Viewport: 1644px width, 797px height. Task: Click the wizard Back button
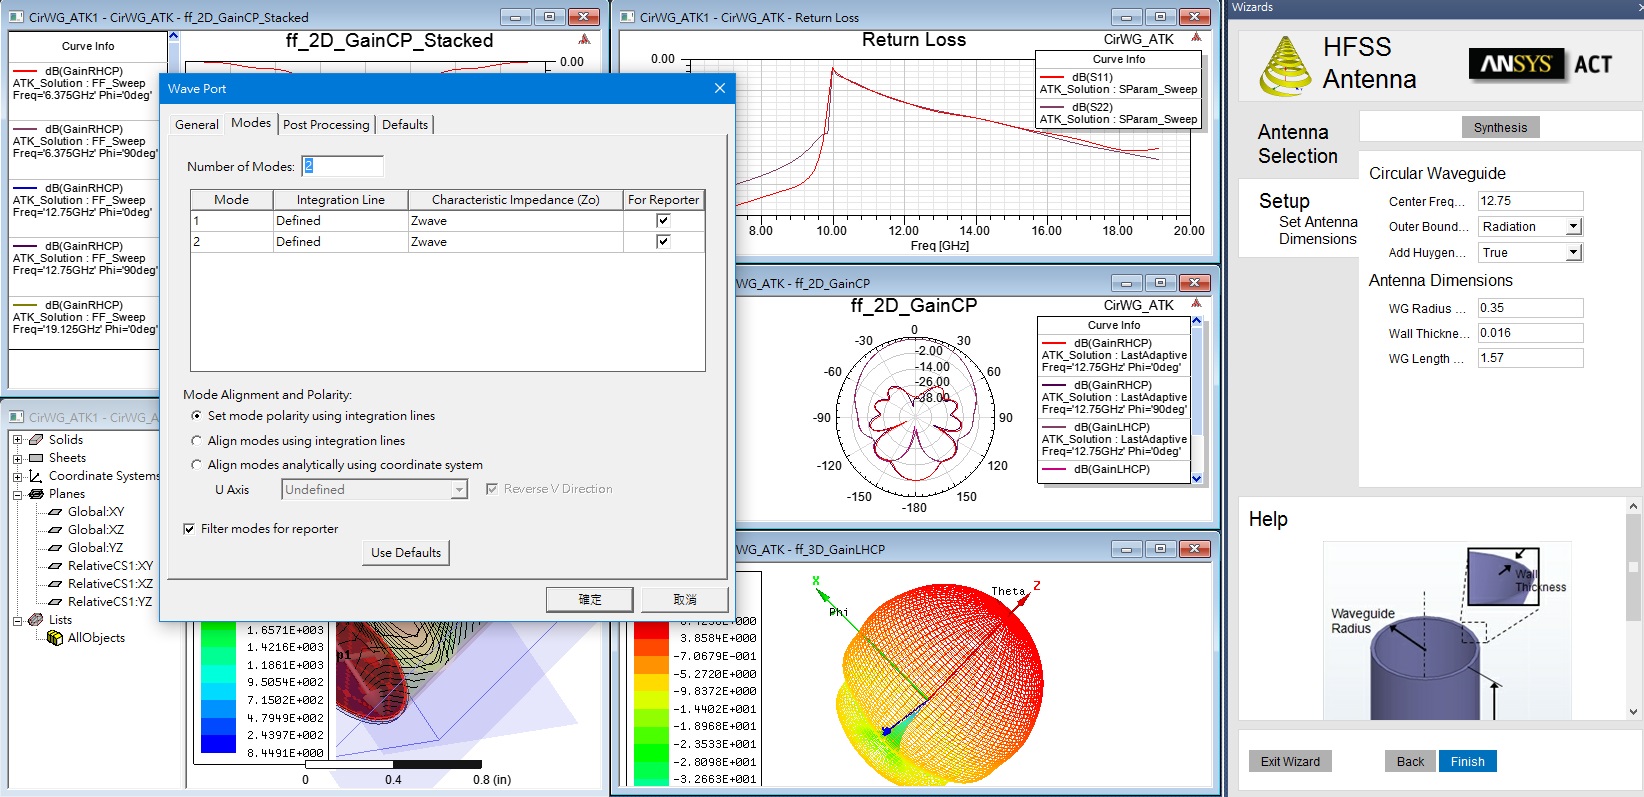click(1410, 762)
